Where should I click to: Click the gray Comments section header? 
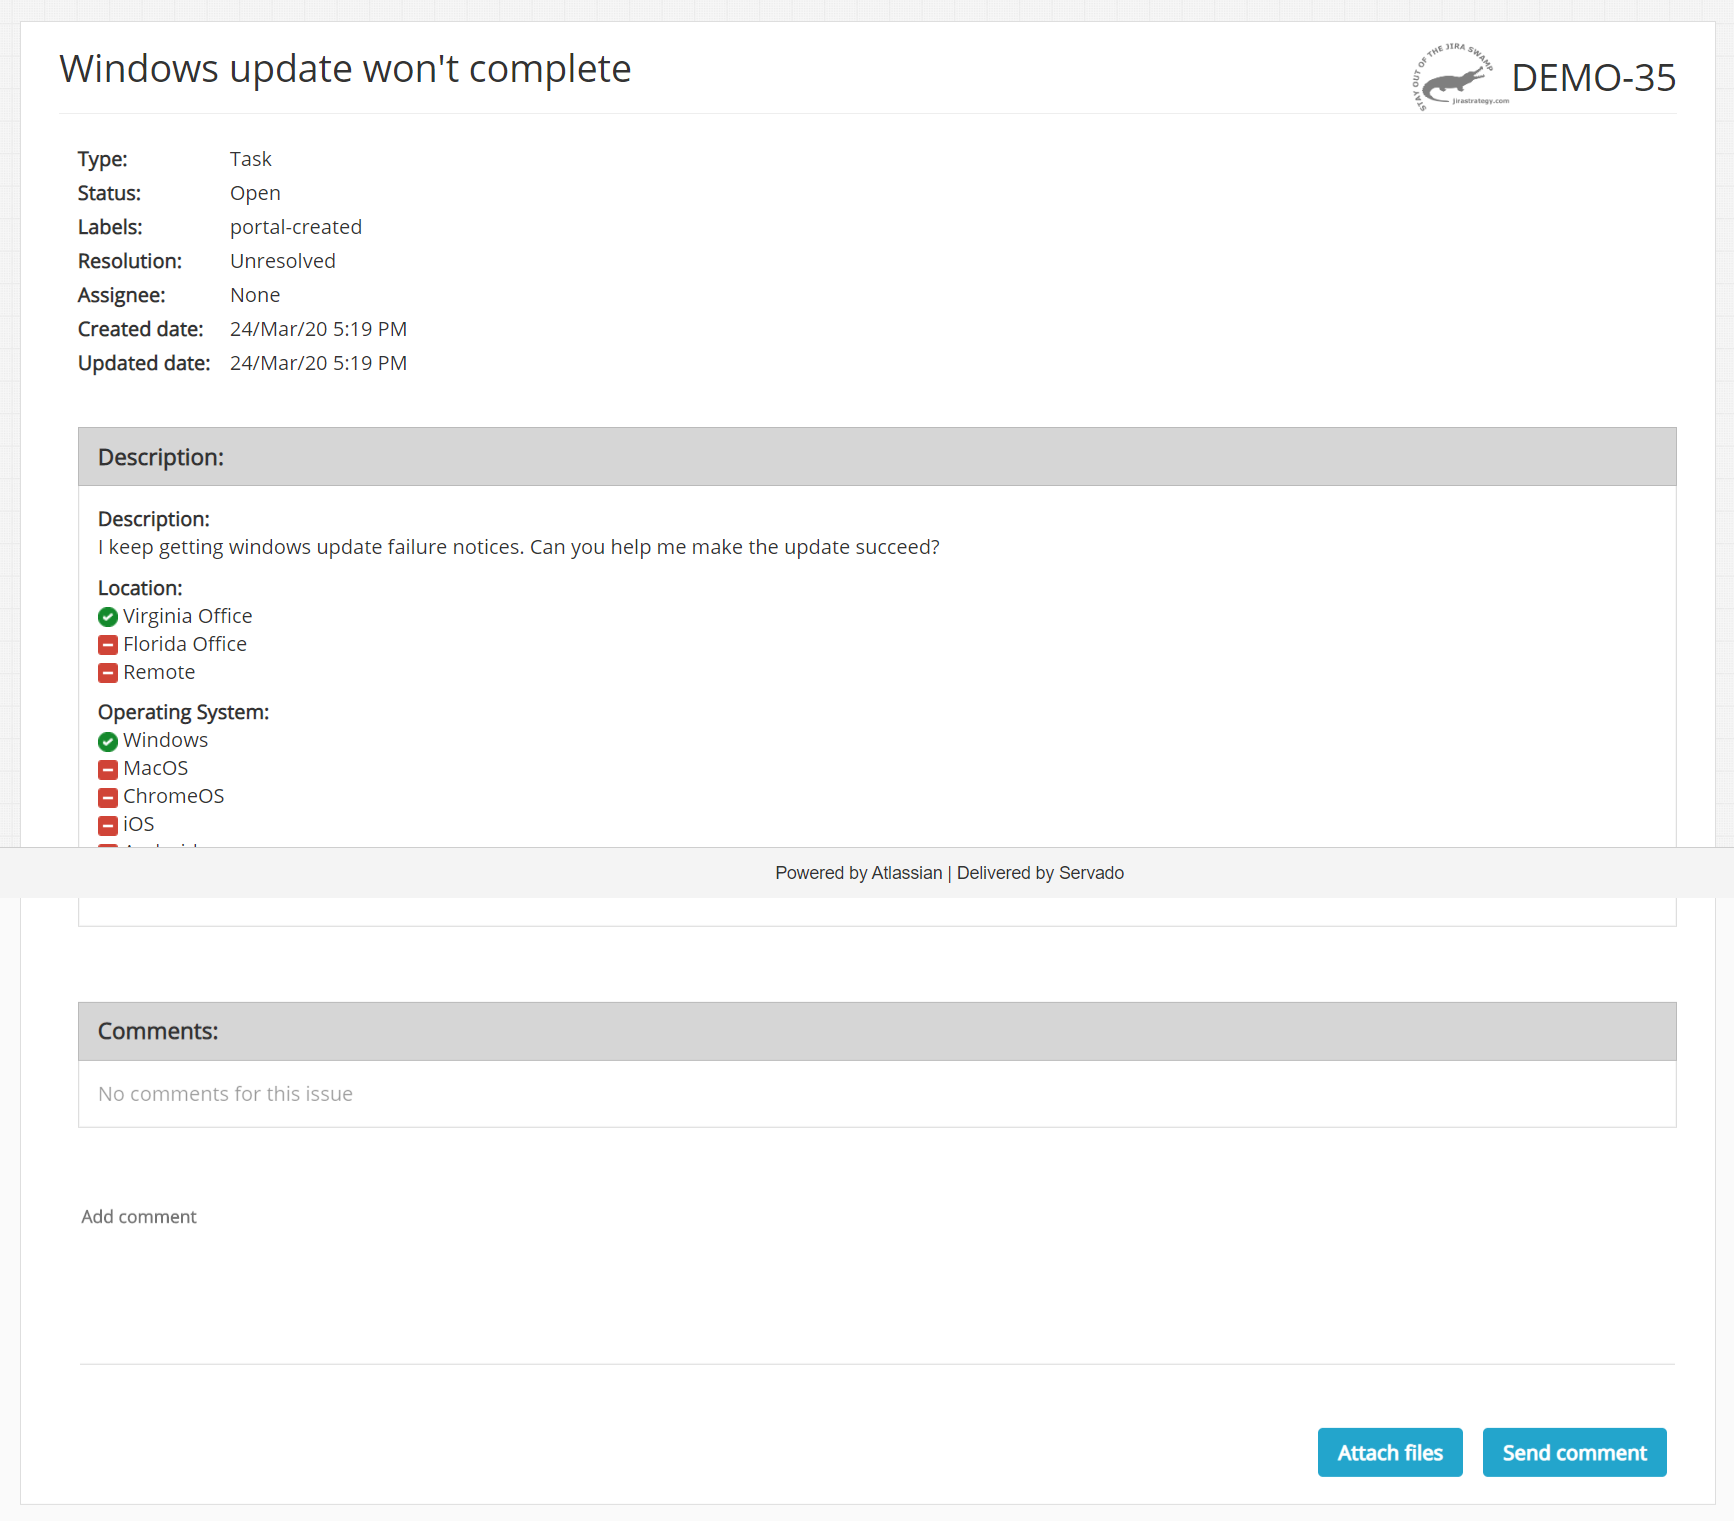876,1031
